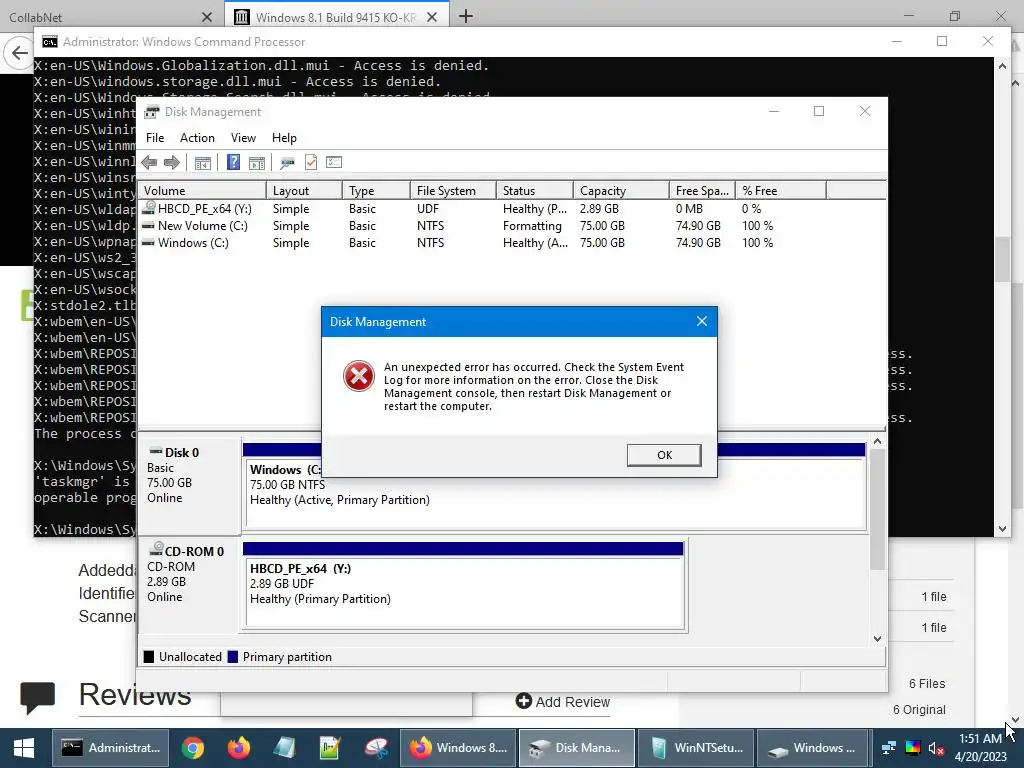Close the Windows 8.1 Build browser tab
Image resolution: width=1024 pixels, height=768 pixels.
pyautogui.click(x=432, y=17)
